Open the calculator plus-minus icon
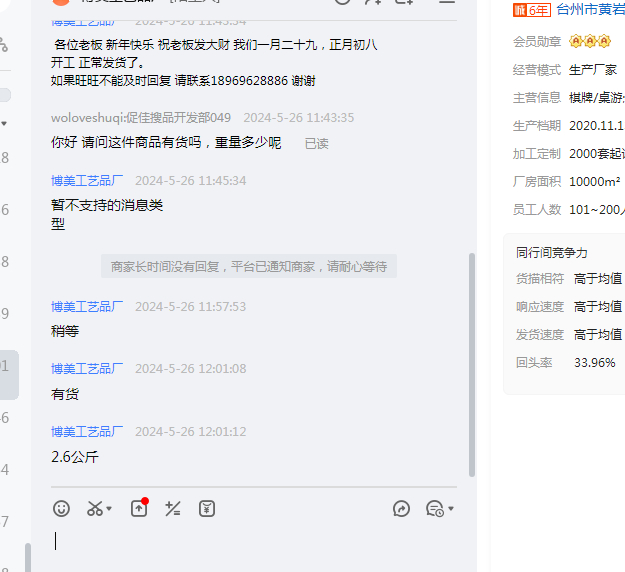The image size is (625, 572). coord(173,509)
